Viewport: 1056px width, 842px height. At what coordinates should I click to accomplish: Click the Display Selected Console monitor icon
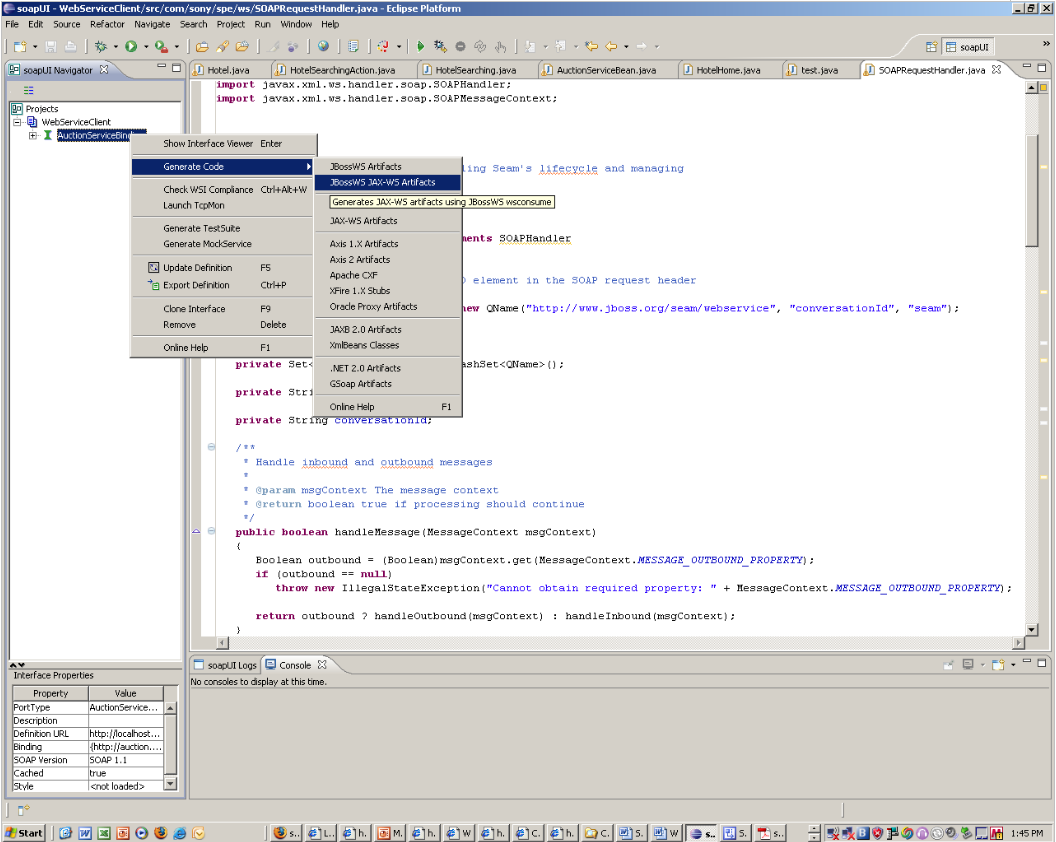pos(968,664)
